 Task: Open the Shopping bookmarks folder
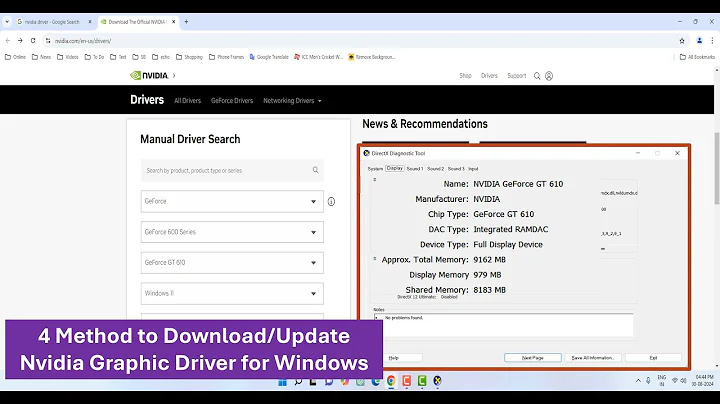pos(189,57)
